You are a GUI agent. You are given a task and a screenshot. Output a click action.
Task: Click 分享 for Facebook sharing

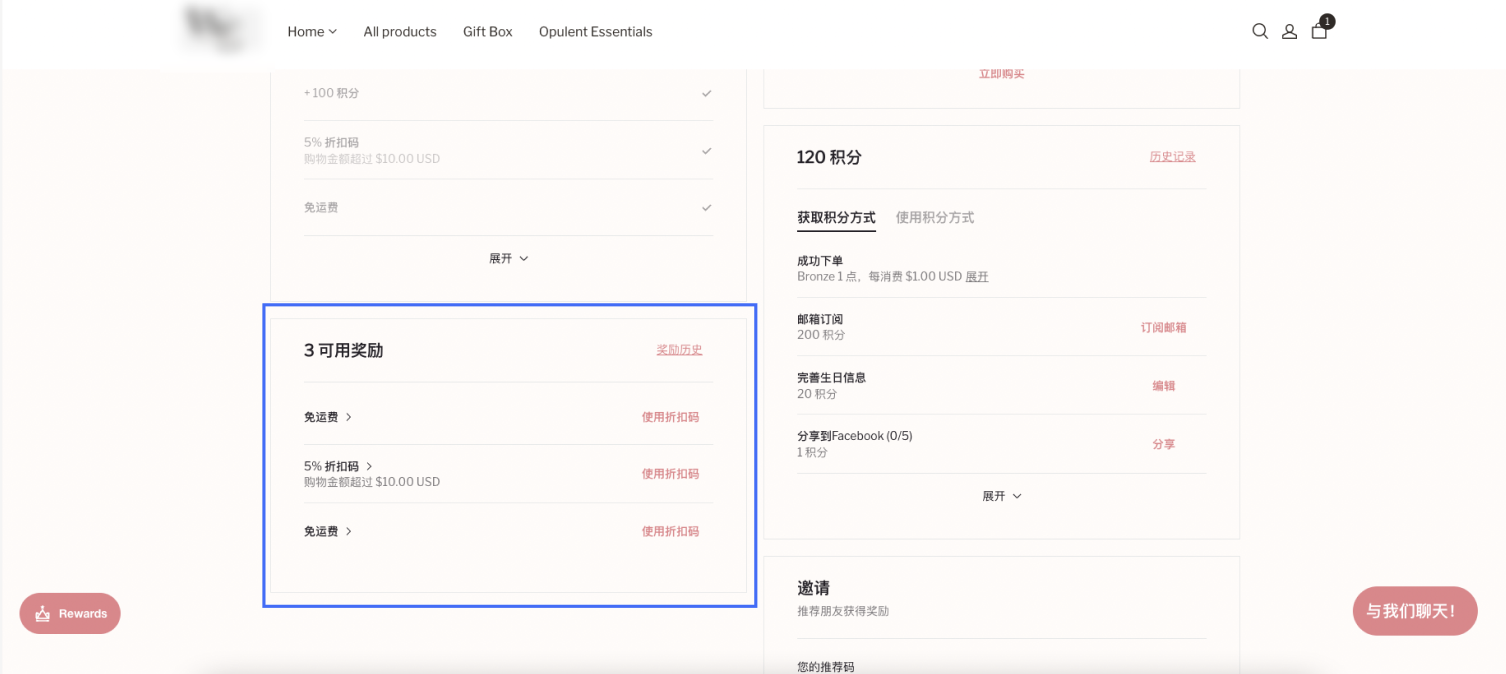point(1163,444)
